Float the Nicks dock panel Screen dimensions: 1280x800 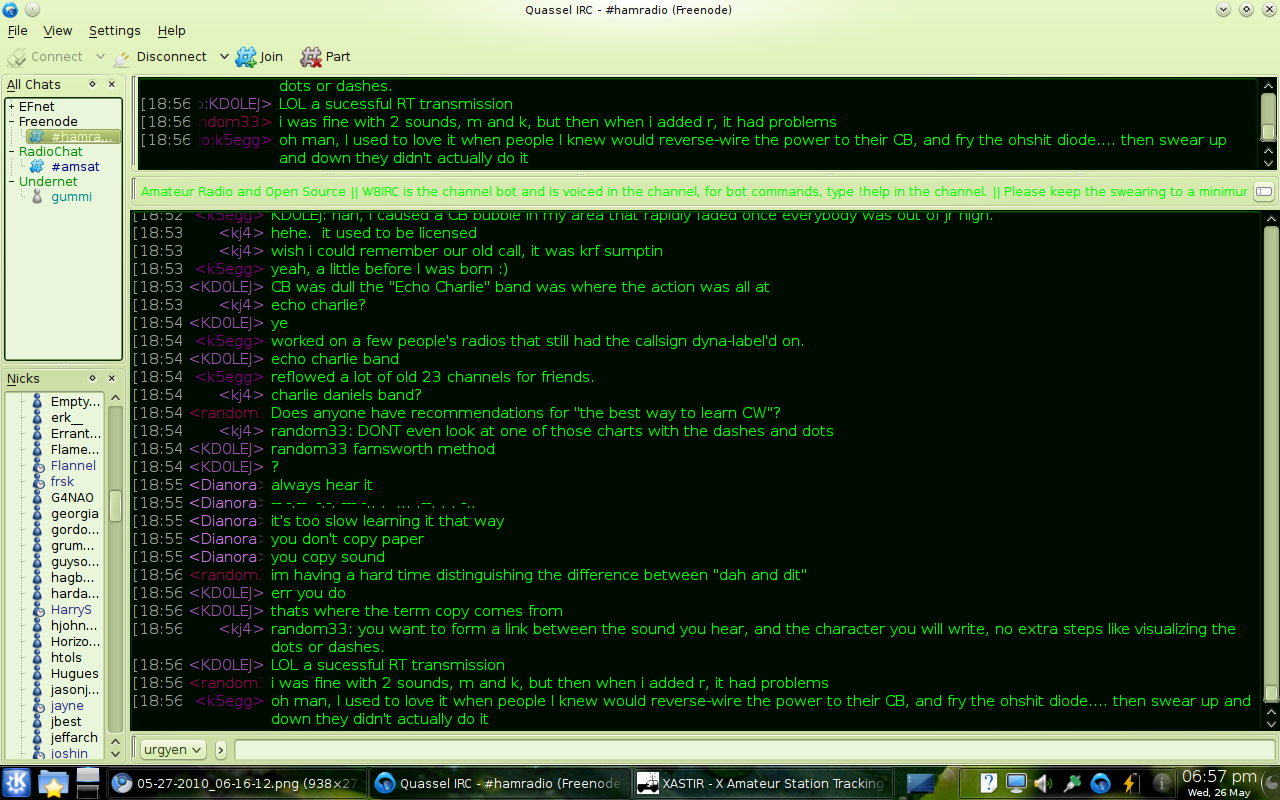coord(93,379)
